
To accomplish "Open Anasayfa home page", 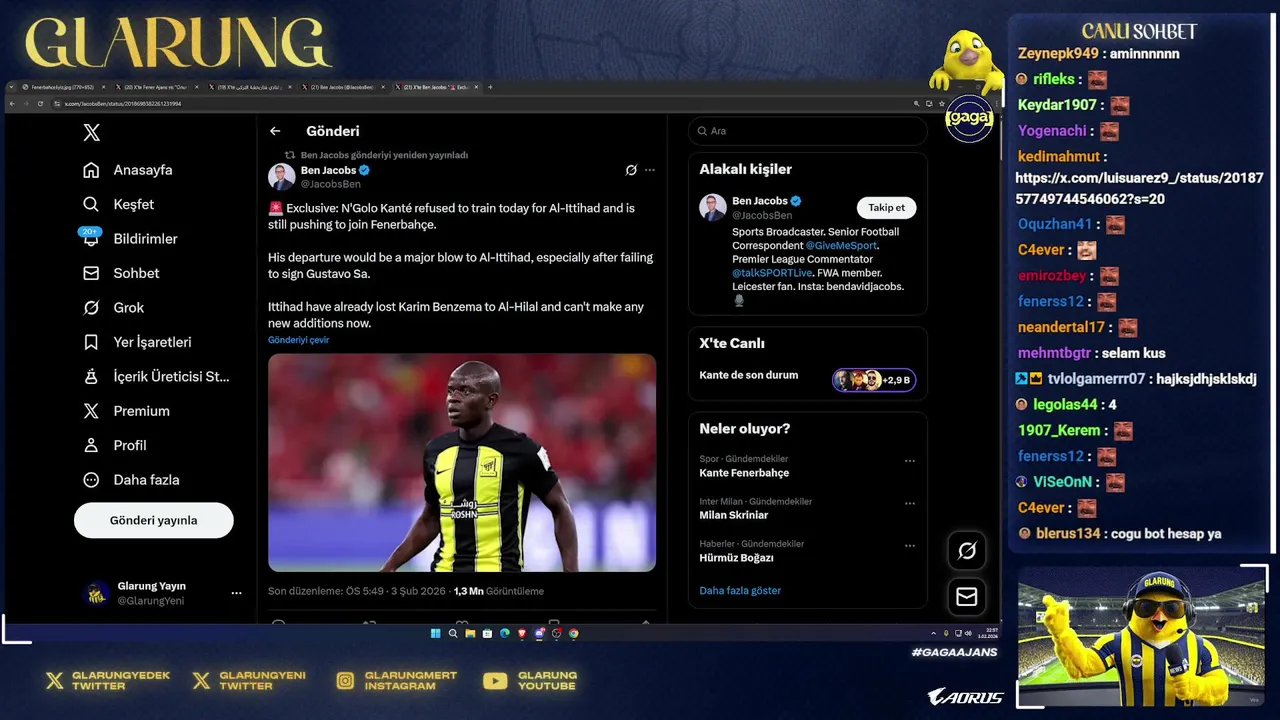I will pos(128,170).
